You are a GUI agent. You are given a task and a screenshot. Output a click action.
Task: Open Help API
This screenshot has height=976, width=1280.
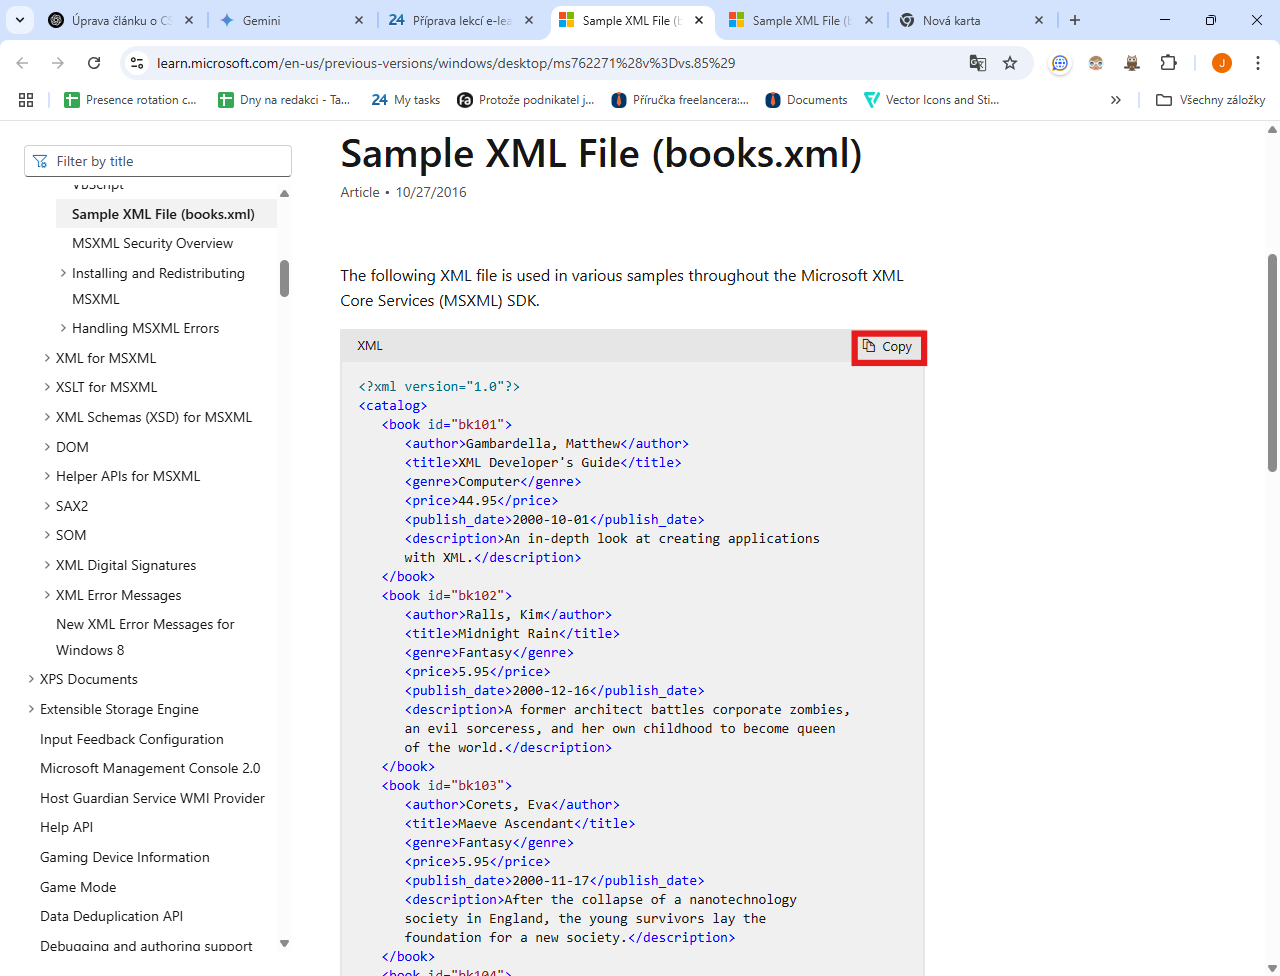tap(66, 827)
